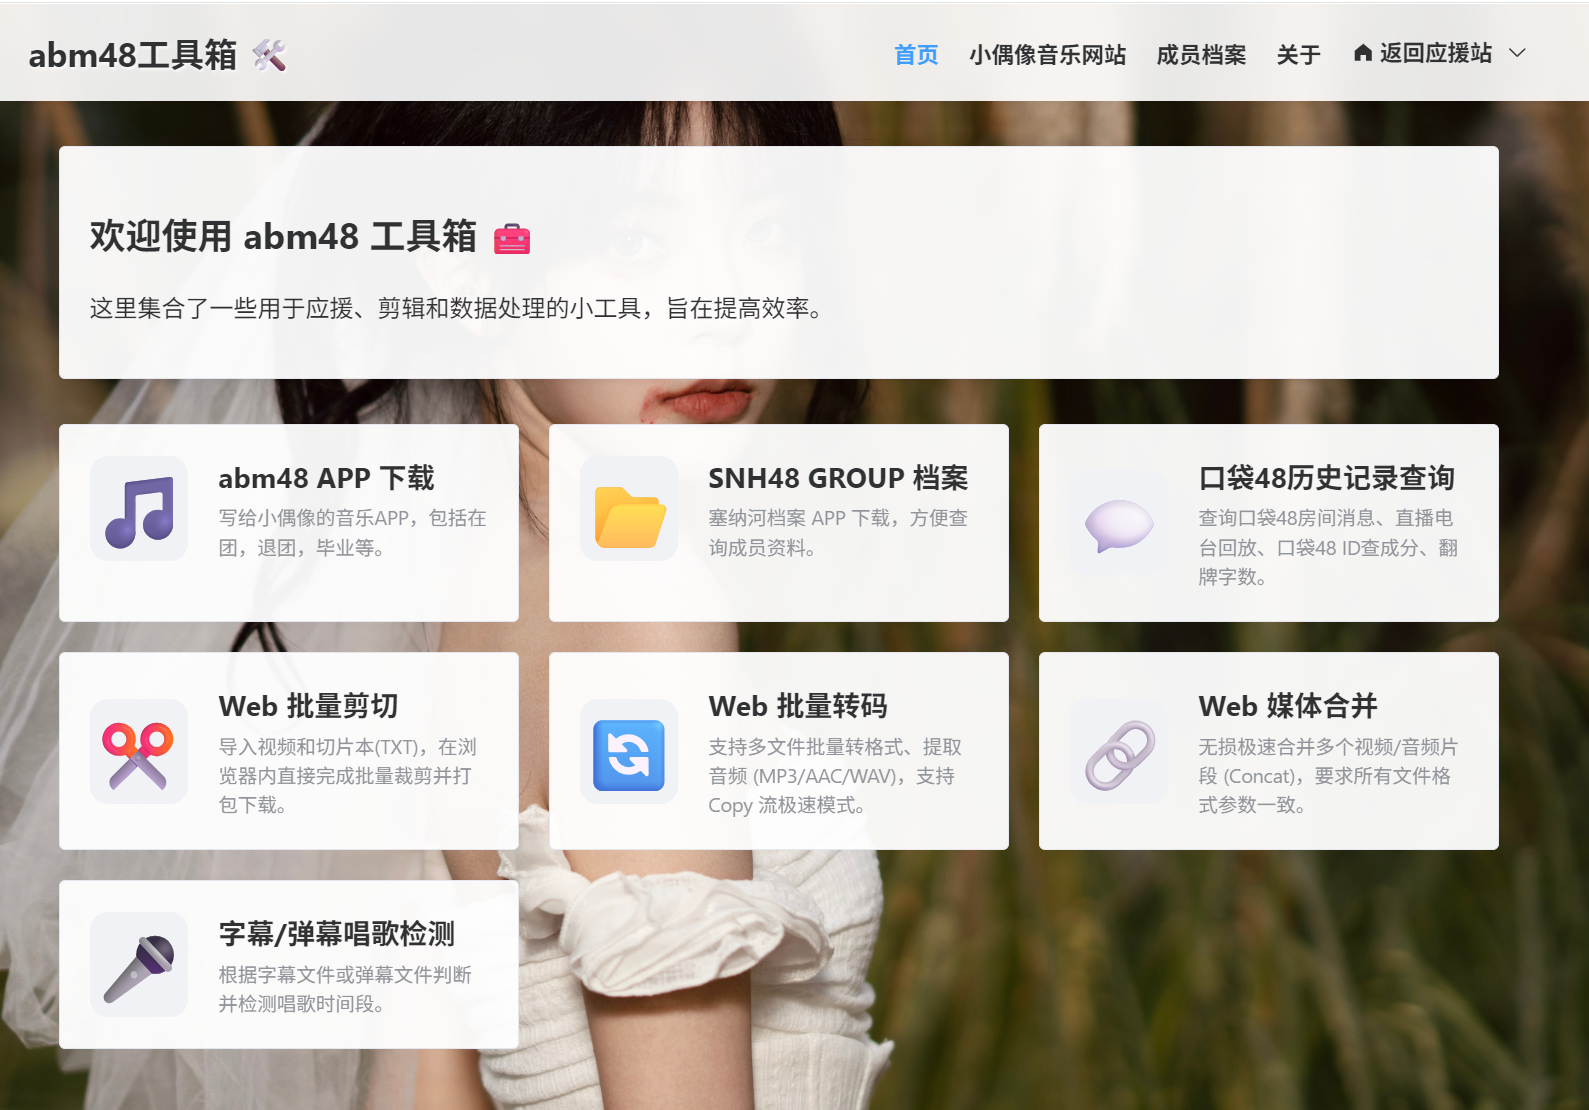1589x1110 pixels.
Task: Open the 成员档案 nav item
Action: [x=1201, y=54]
